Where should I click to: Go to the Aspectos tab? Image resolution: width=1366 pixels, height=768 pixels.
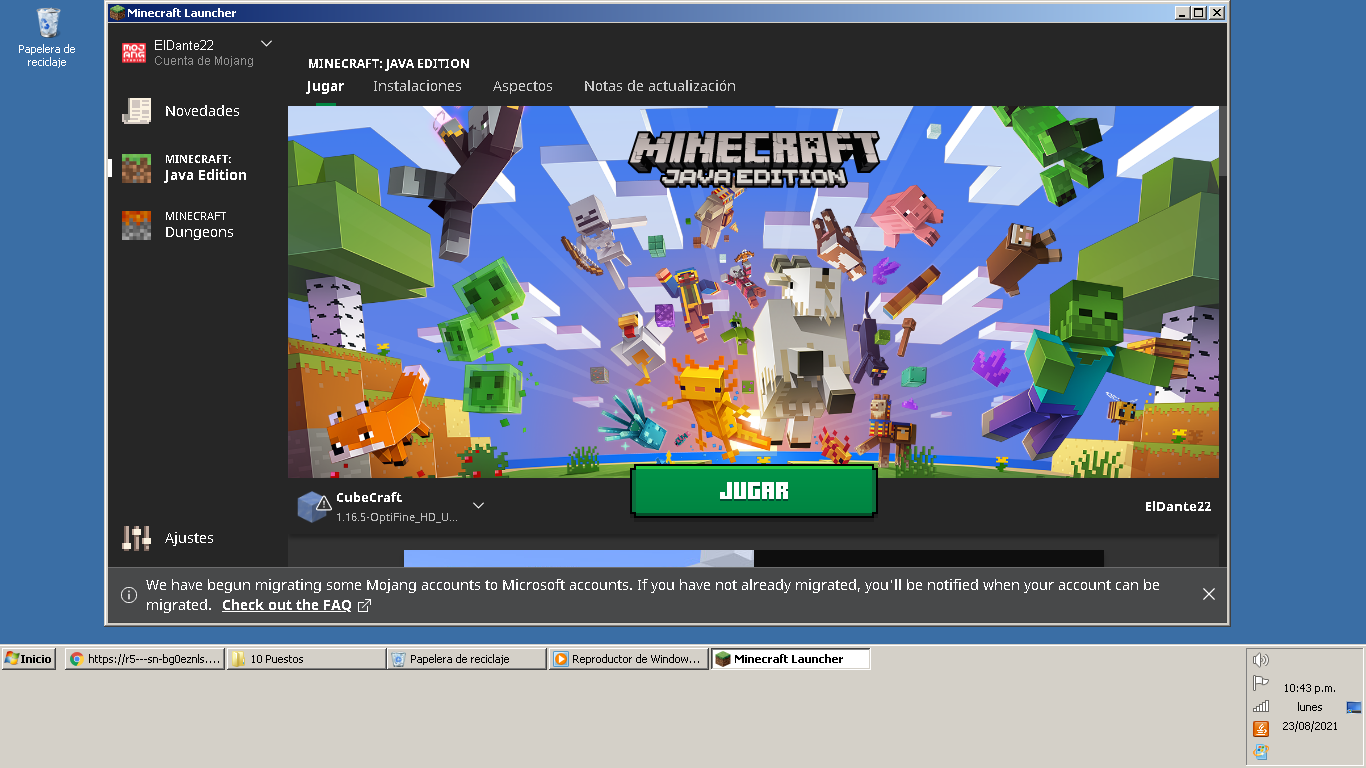coord(522,86)
